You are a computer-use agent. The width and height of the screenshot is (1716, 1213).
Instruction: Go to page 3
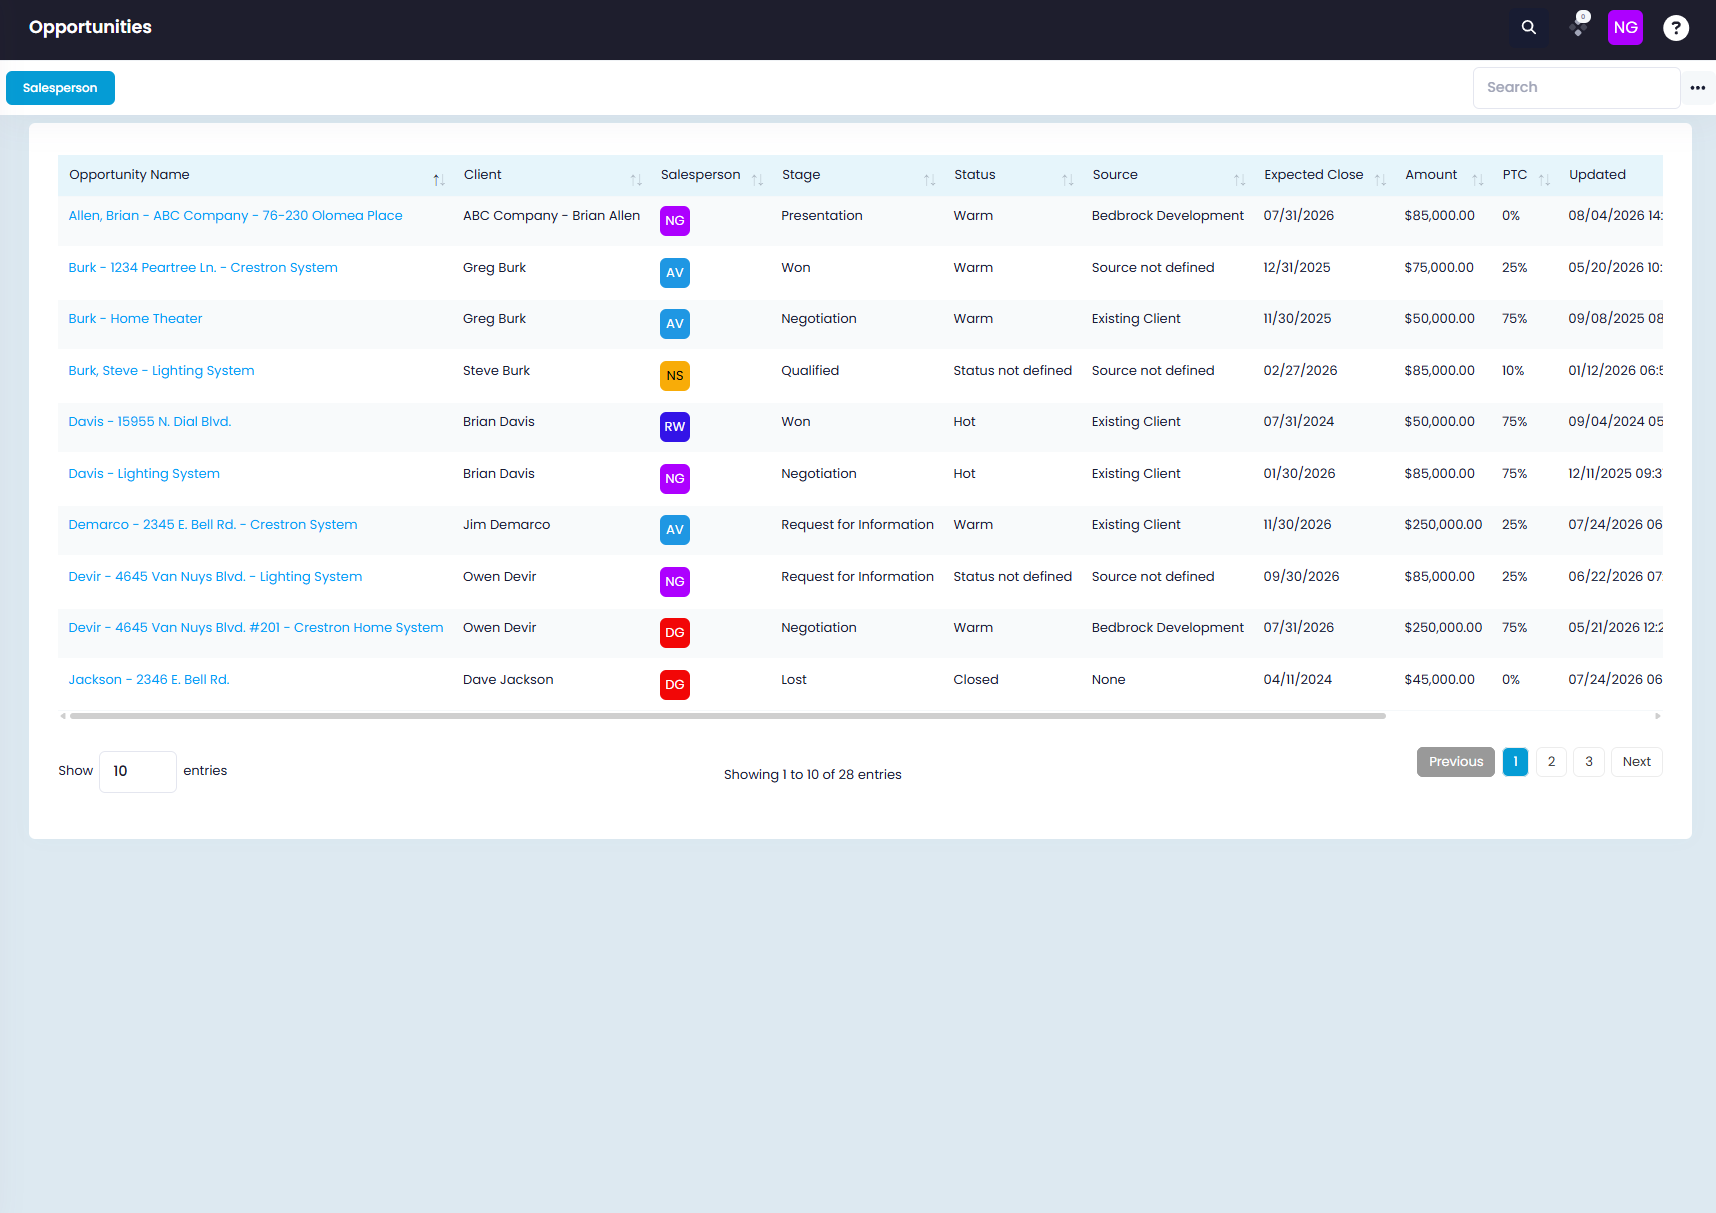click(1588, 762)
